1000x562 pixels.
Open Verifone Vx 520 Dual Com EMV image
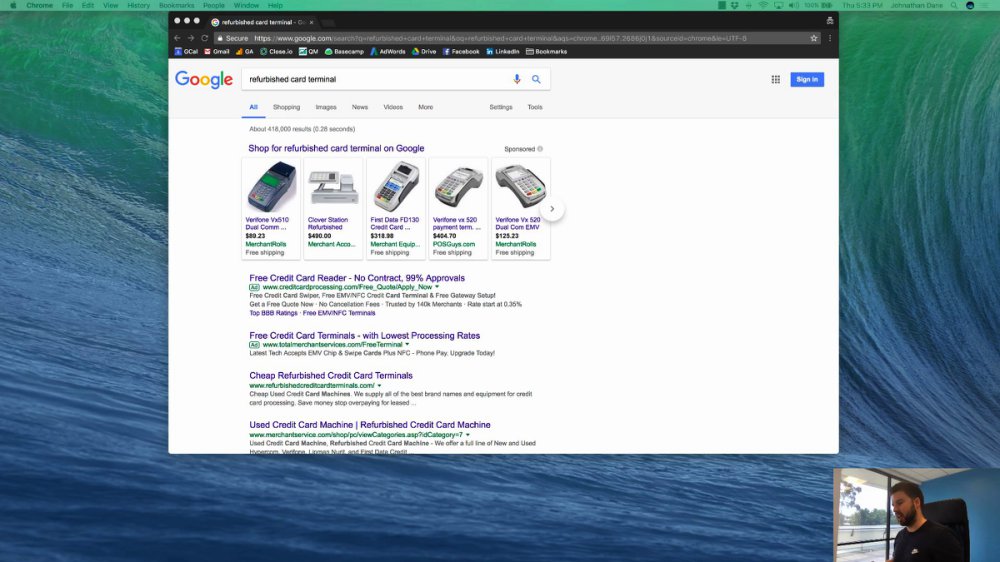520,186
